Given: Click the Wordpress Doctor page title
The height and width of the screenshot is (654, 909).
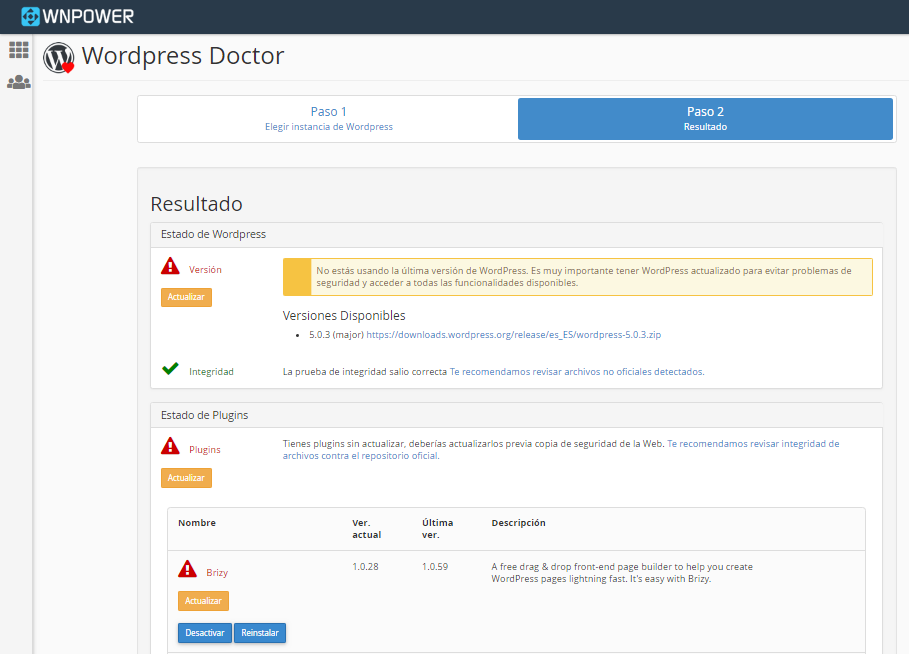Looking at the screenshot, I should point(183,56).
